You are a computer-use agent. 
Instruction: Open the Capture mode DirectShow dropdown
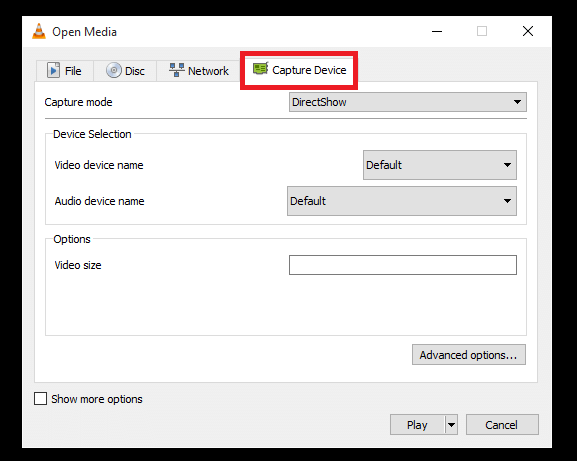pyautogui.click(x=408, y=102)
